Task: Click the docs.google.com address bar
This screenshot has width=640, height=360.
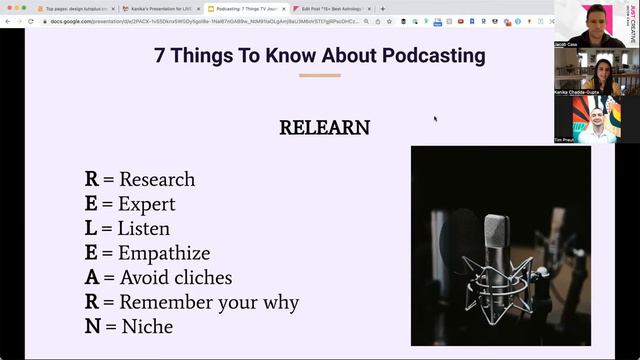Action: (x=204, y=21)
